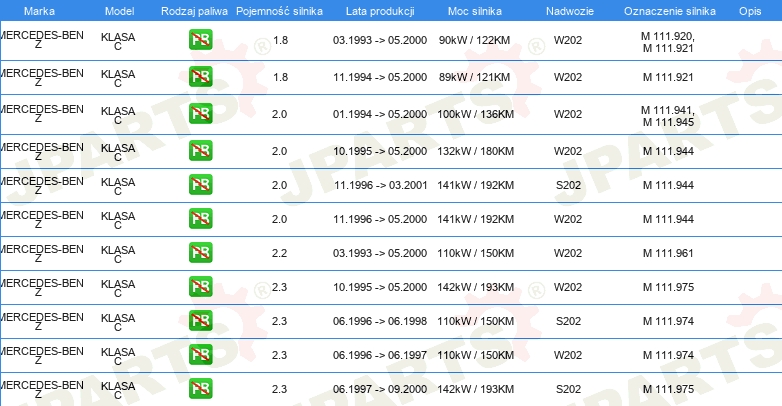Click the 2.2 engine capacity cell

point(279,253)
